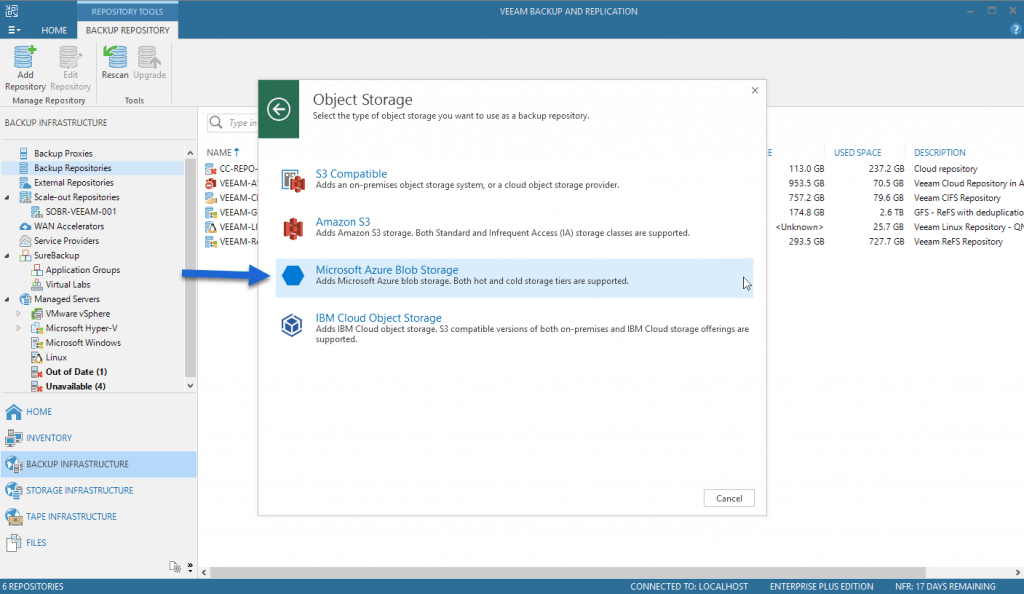Open the Inventory pane icon

[13, 438]
